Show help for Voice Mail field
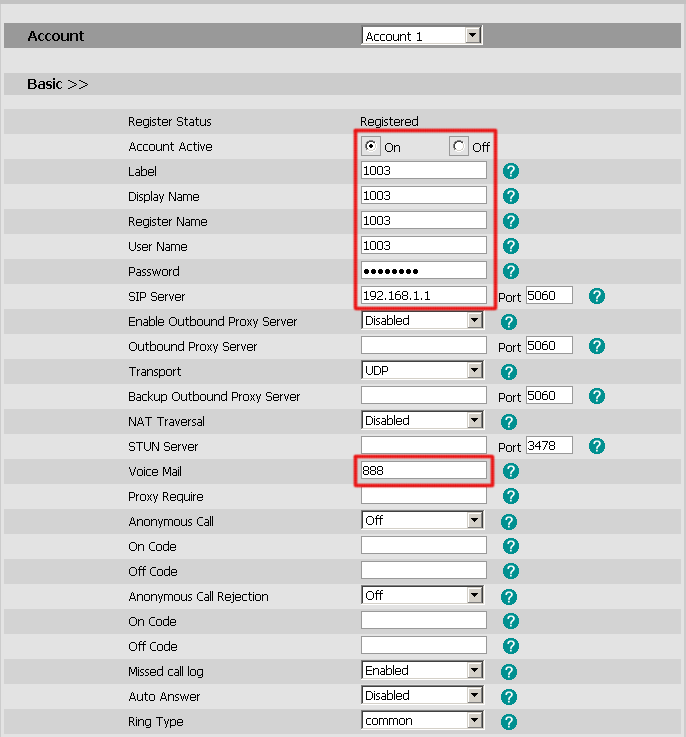 tap(511, 471)
